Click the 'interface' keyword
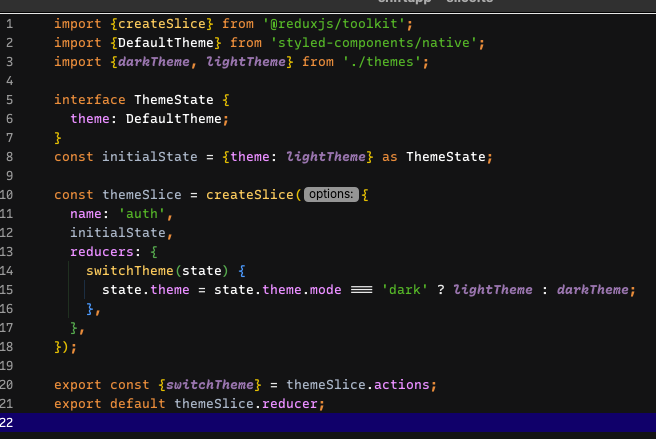 [90, 100]
